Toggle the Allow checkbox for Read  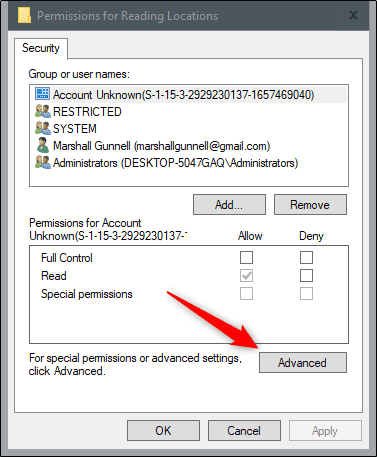pyautogui.click(x=246, y=275)
